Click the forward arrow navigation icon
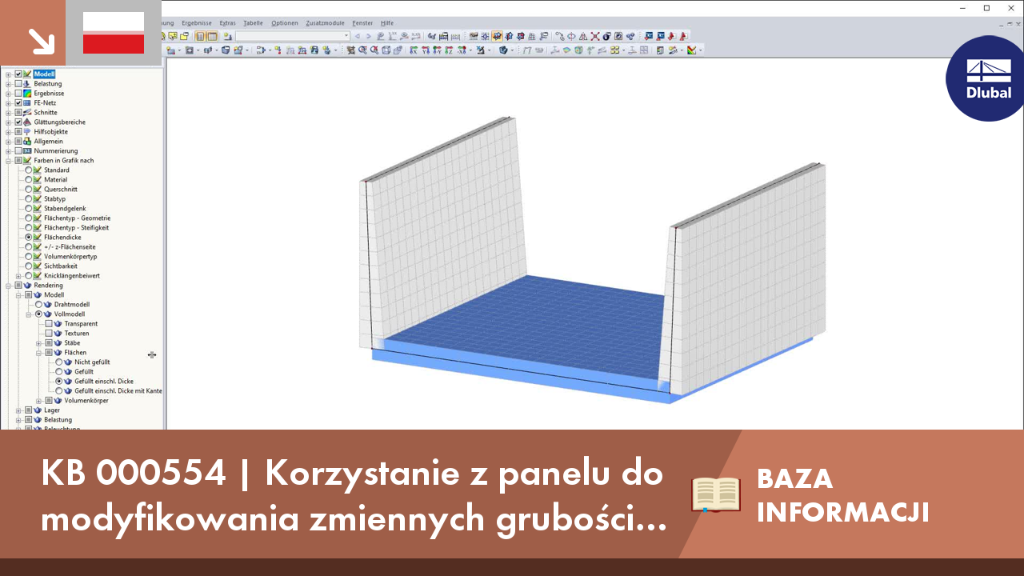This screenshot has height=576, width=1024. point(368,37)
